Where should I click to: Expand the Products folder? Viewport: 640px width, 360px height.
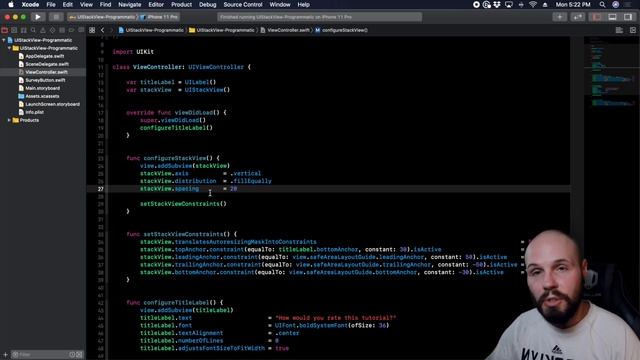tap(9, 120)
